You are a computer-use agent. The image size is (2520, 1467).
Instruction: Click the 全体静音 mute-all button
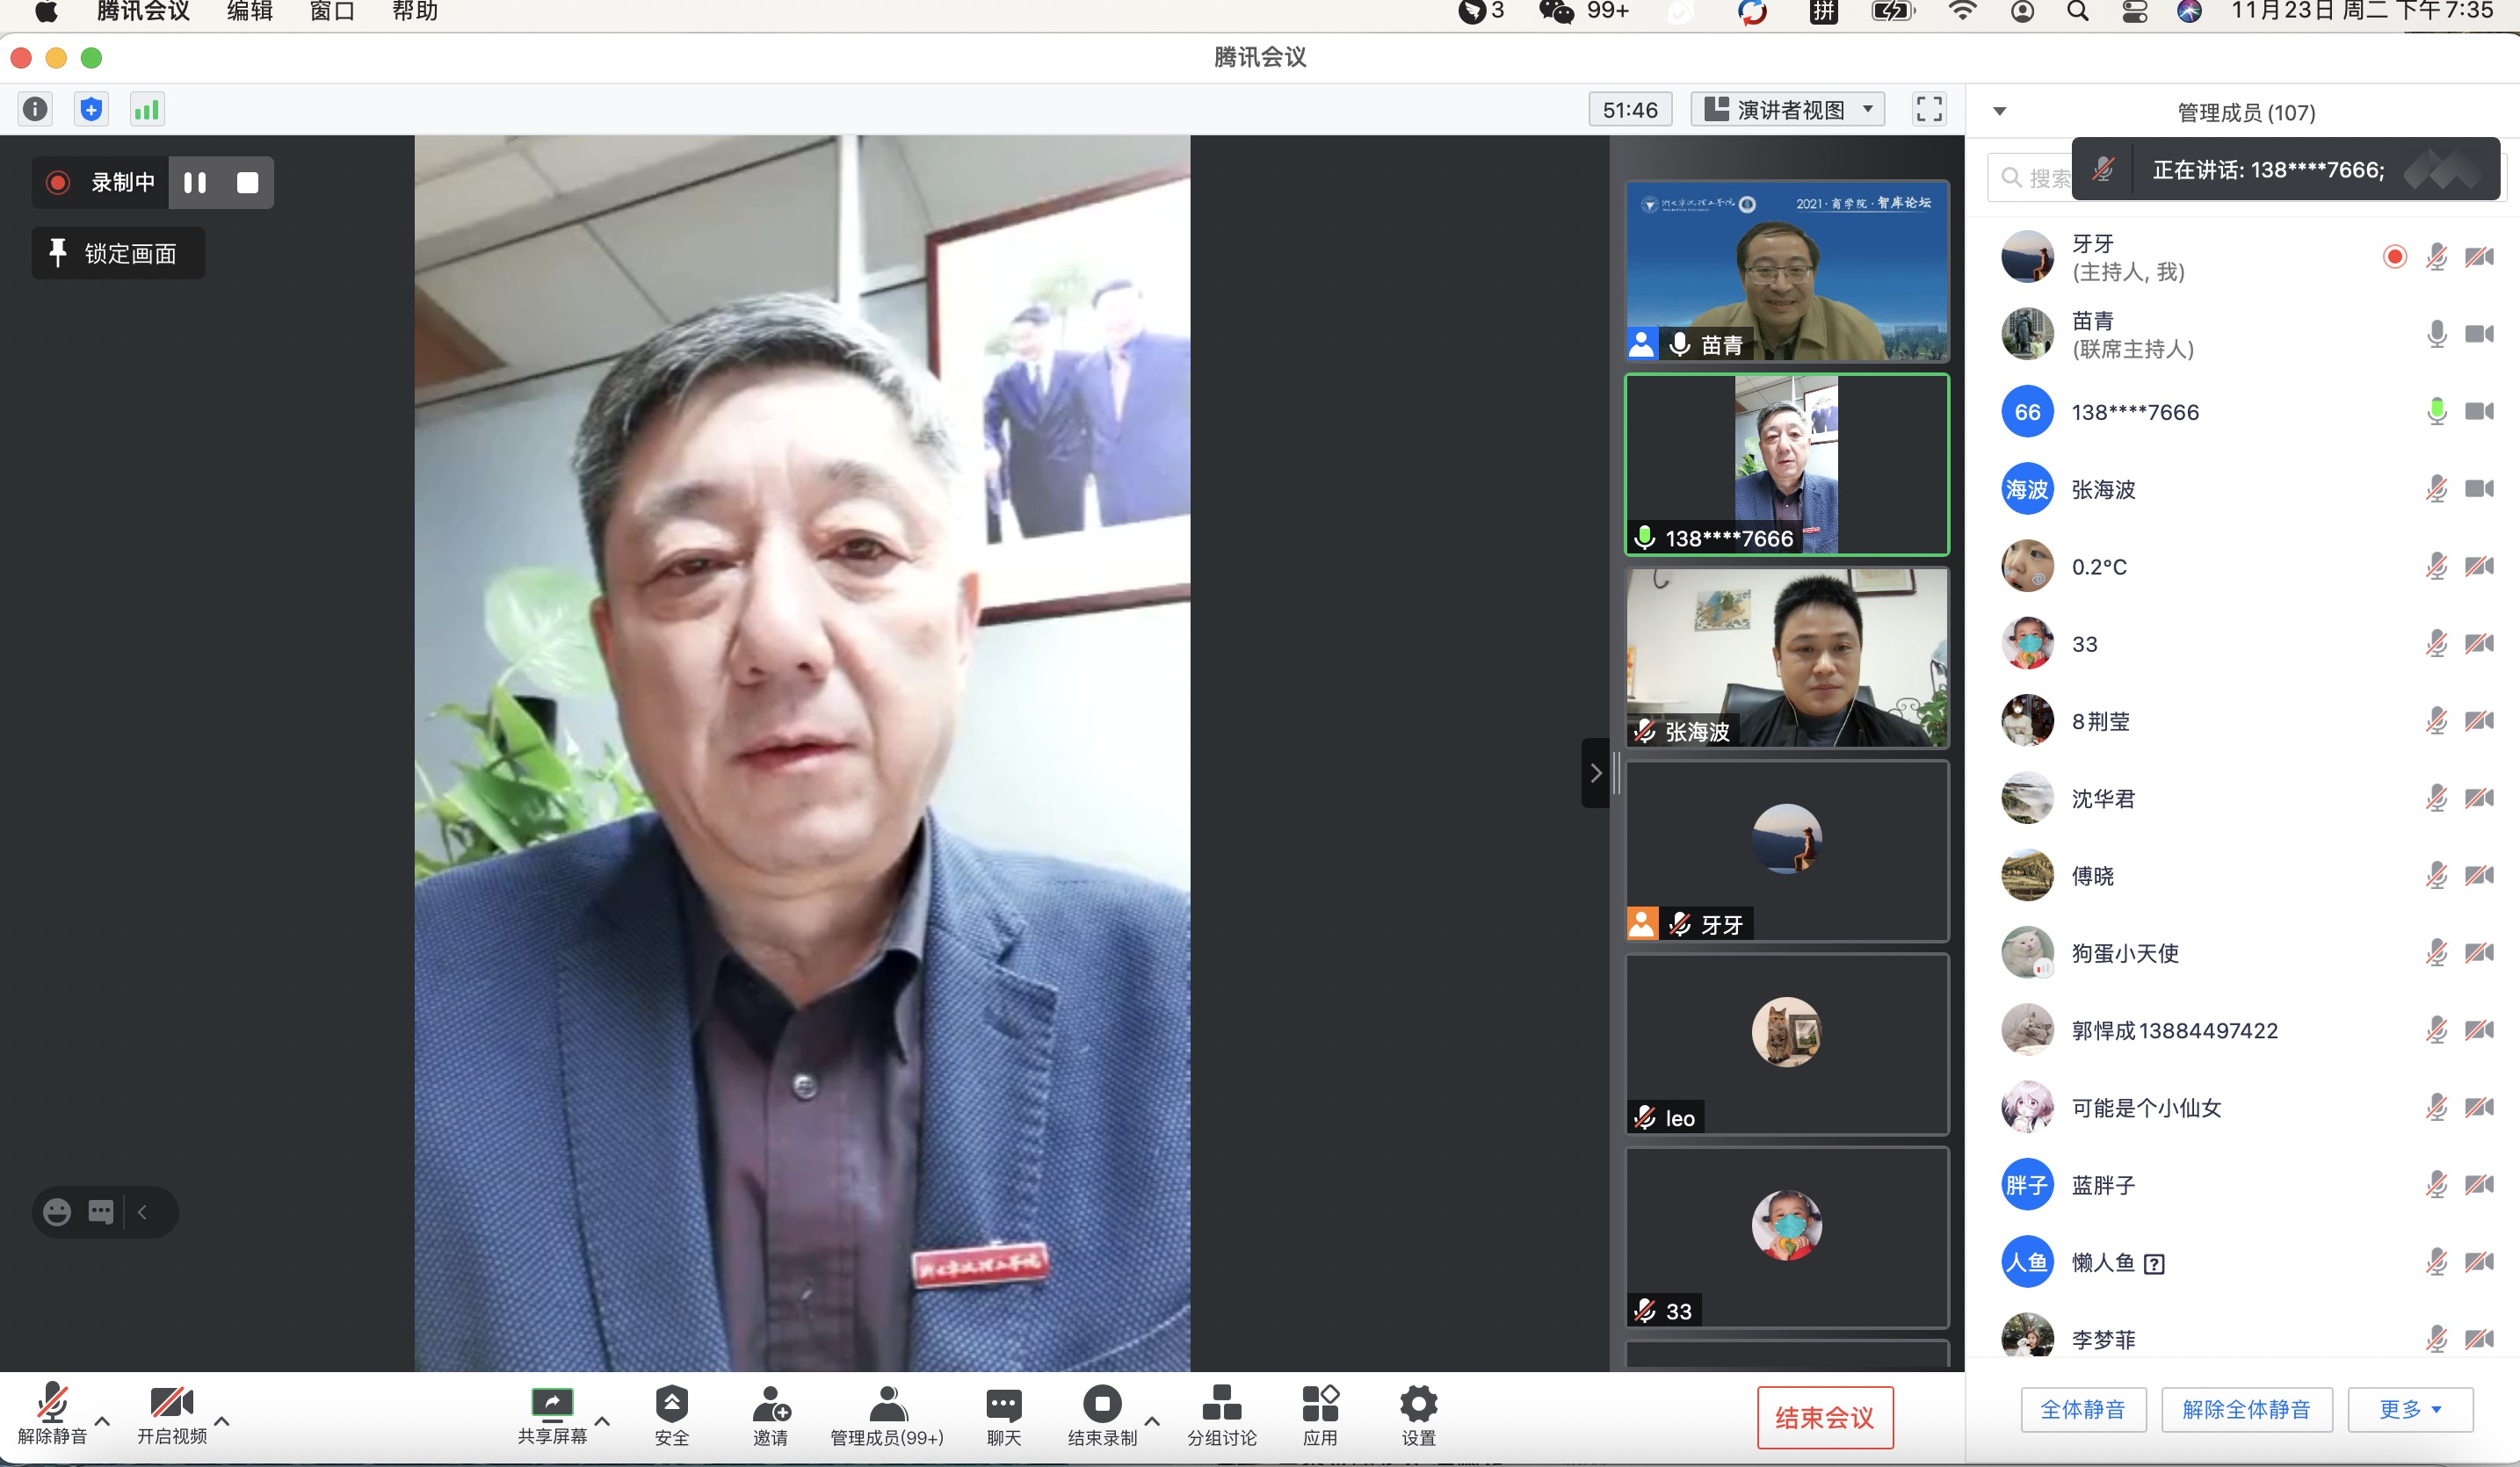tap(2083, 1409)
